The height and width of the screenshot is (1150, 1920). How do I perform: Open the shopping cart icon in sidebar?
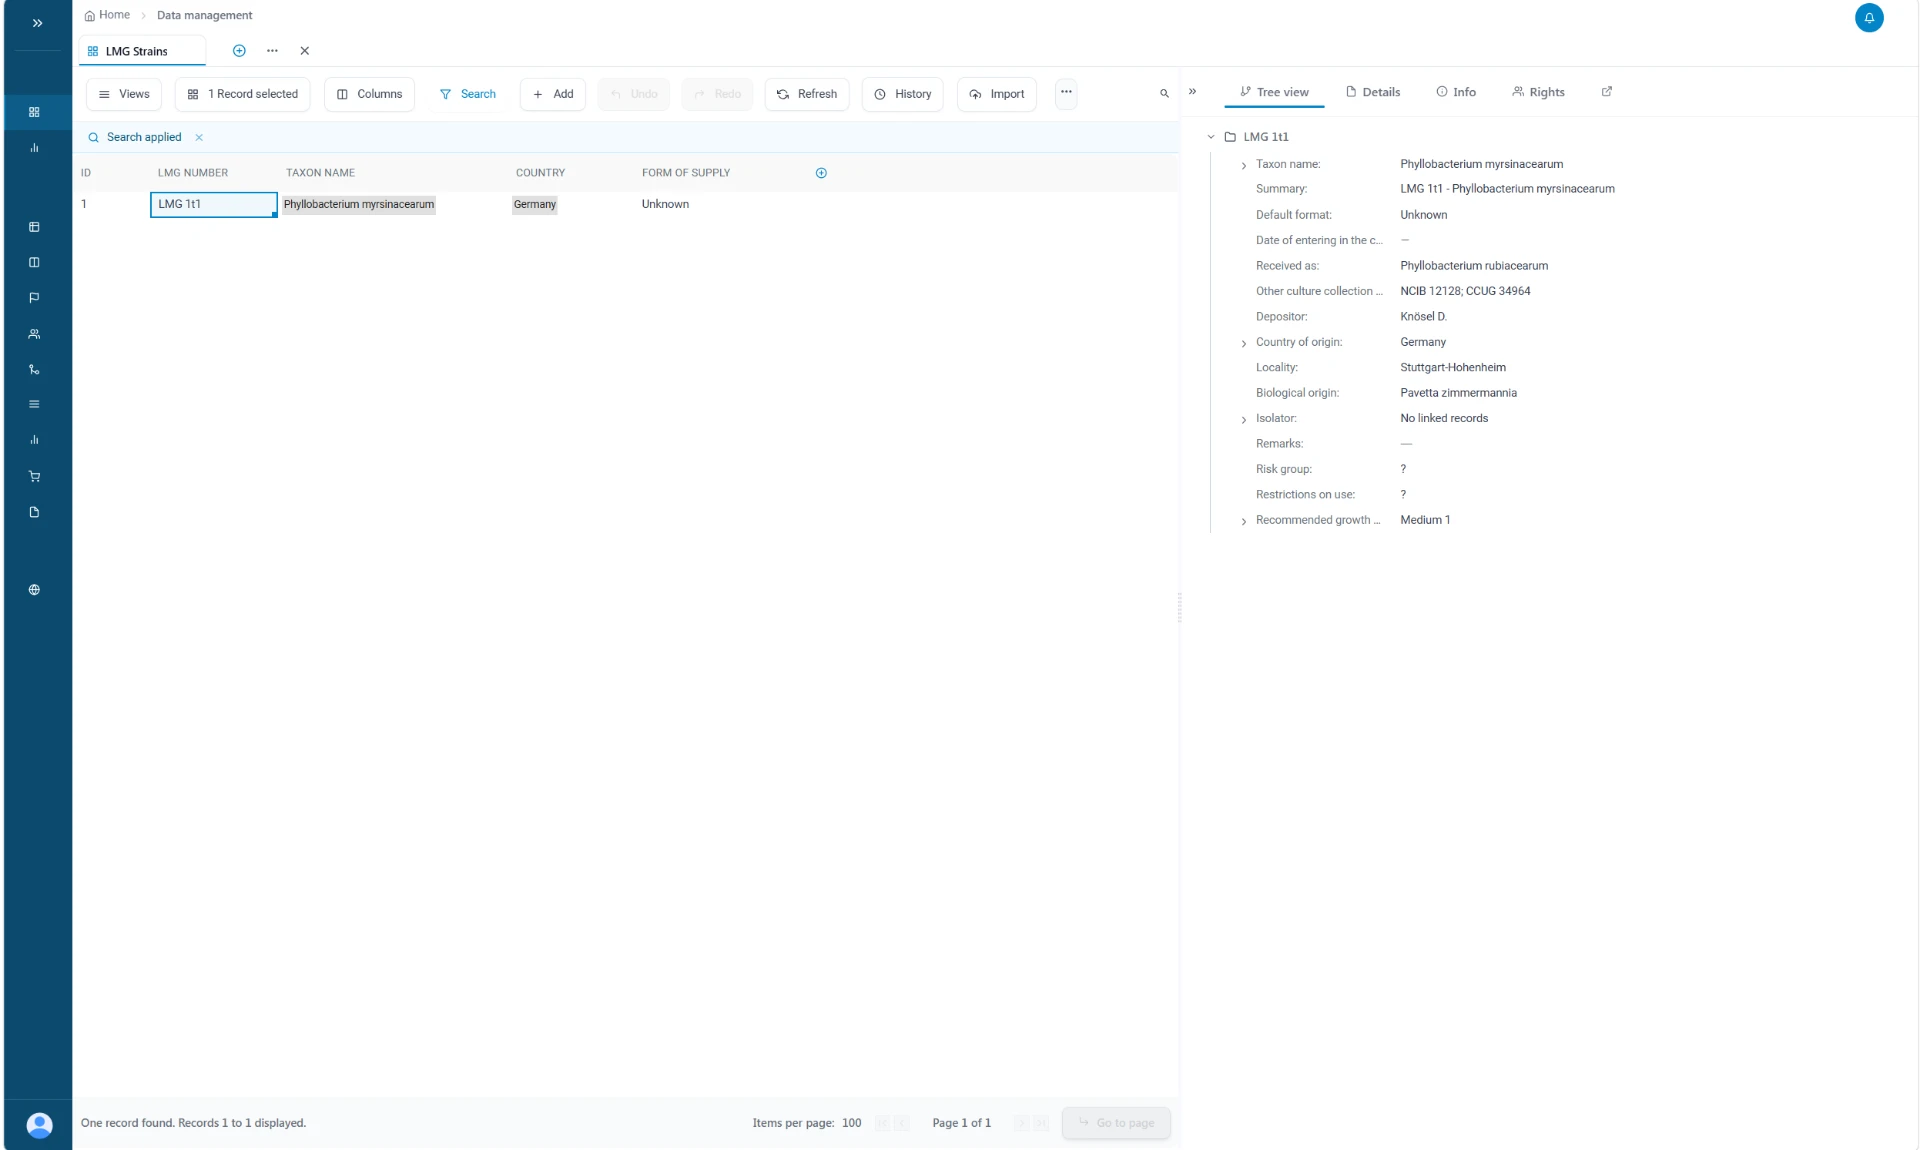34,476
